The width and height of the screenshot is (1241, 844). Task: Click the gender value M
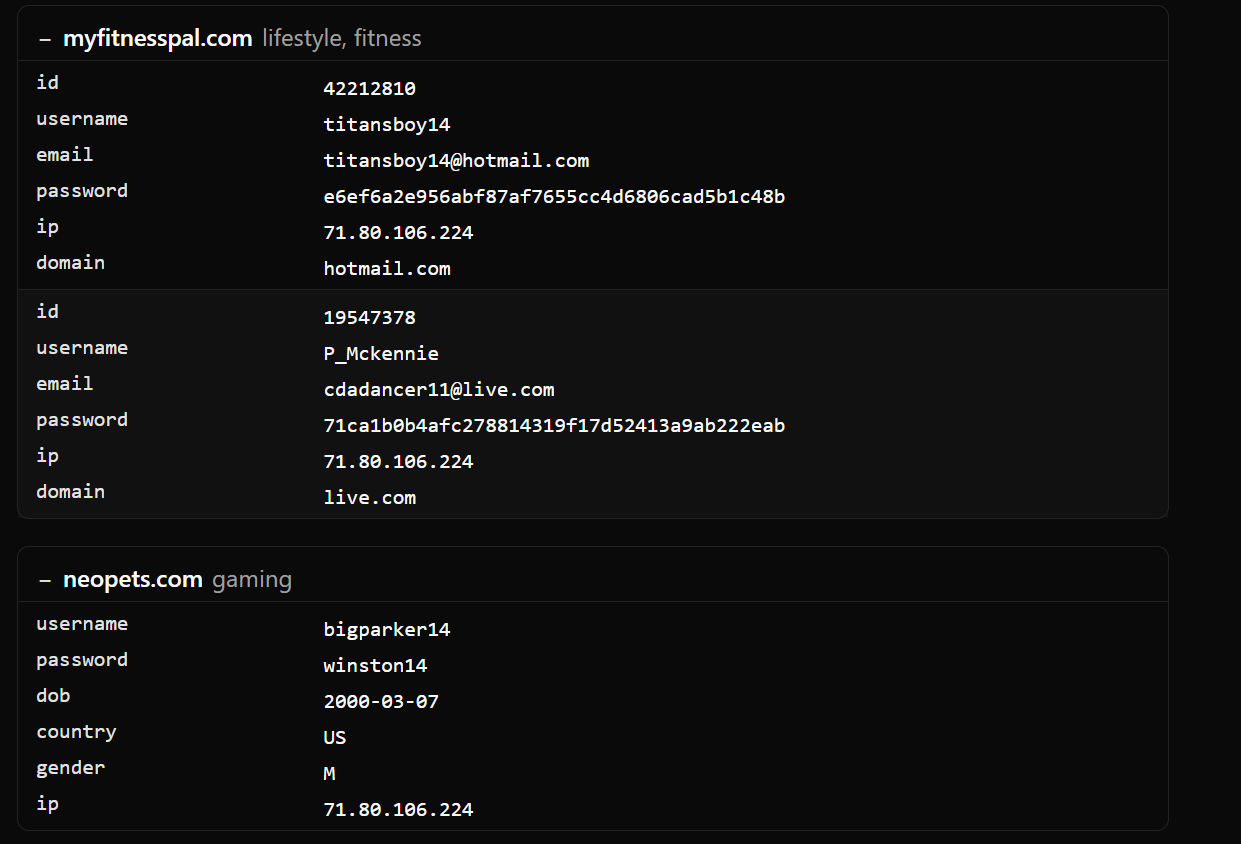pos(329,774)
